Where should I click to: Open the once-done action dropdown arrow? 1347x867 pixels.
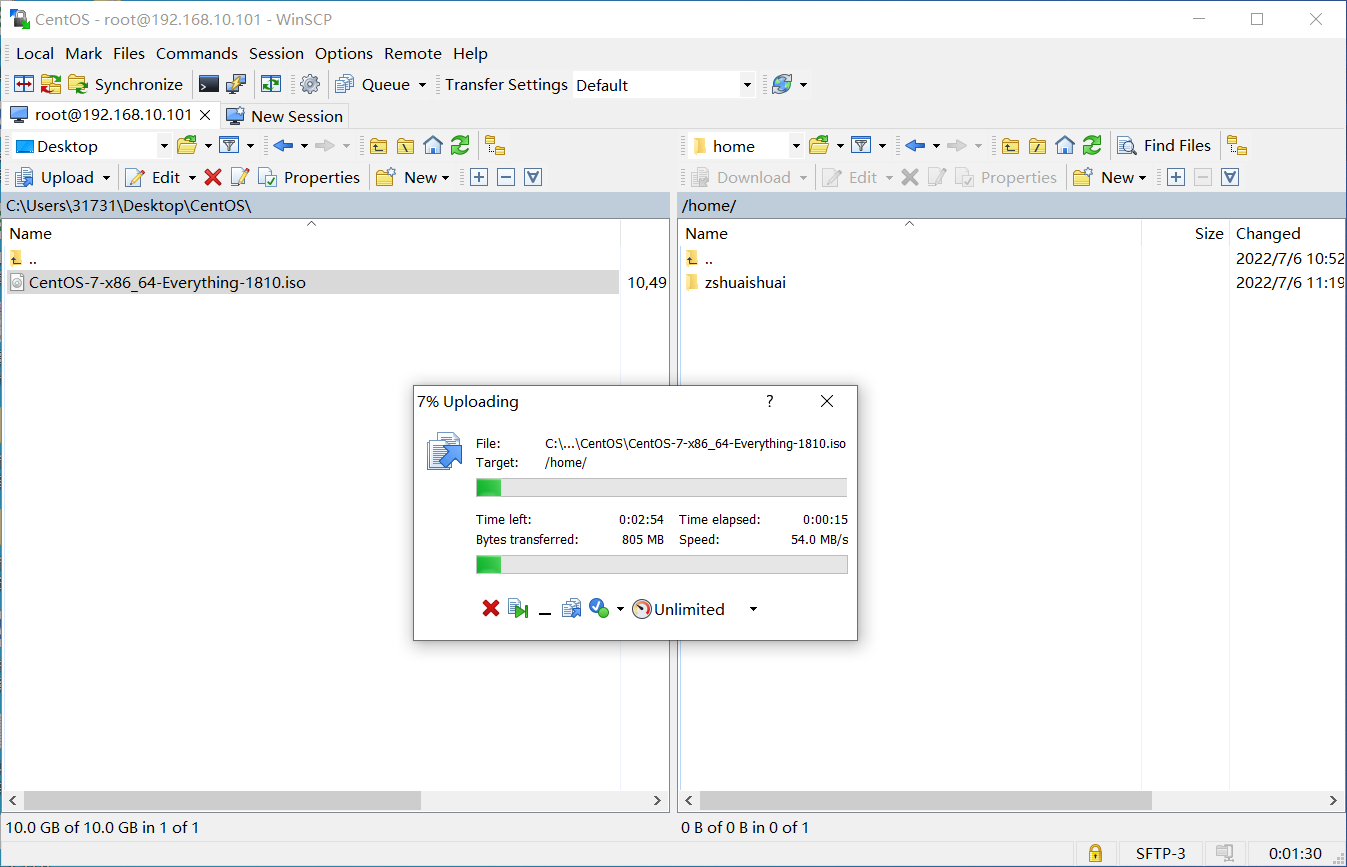[620, 609]
